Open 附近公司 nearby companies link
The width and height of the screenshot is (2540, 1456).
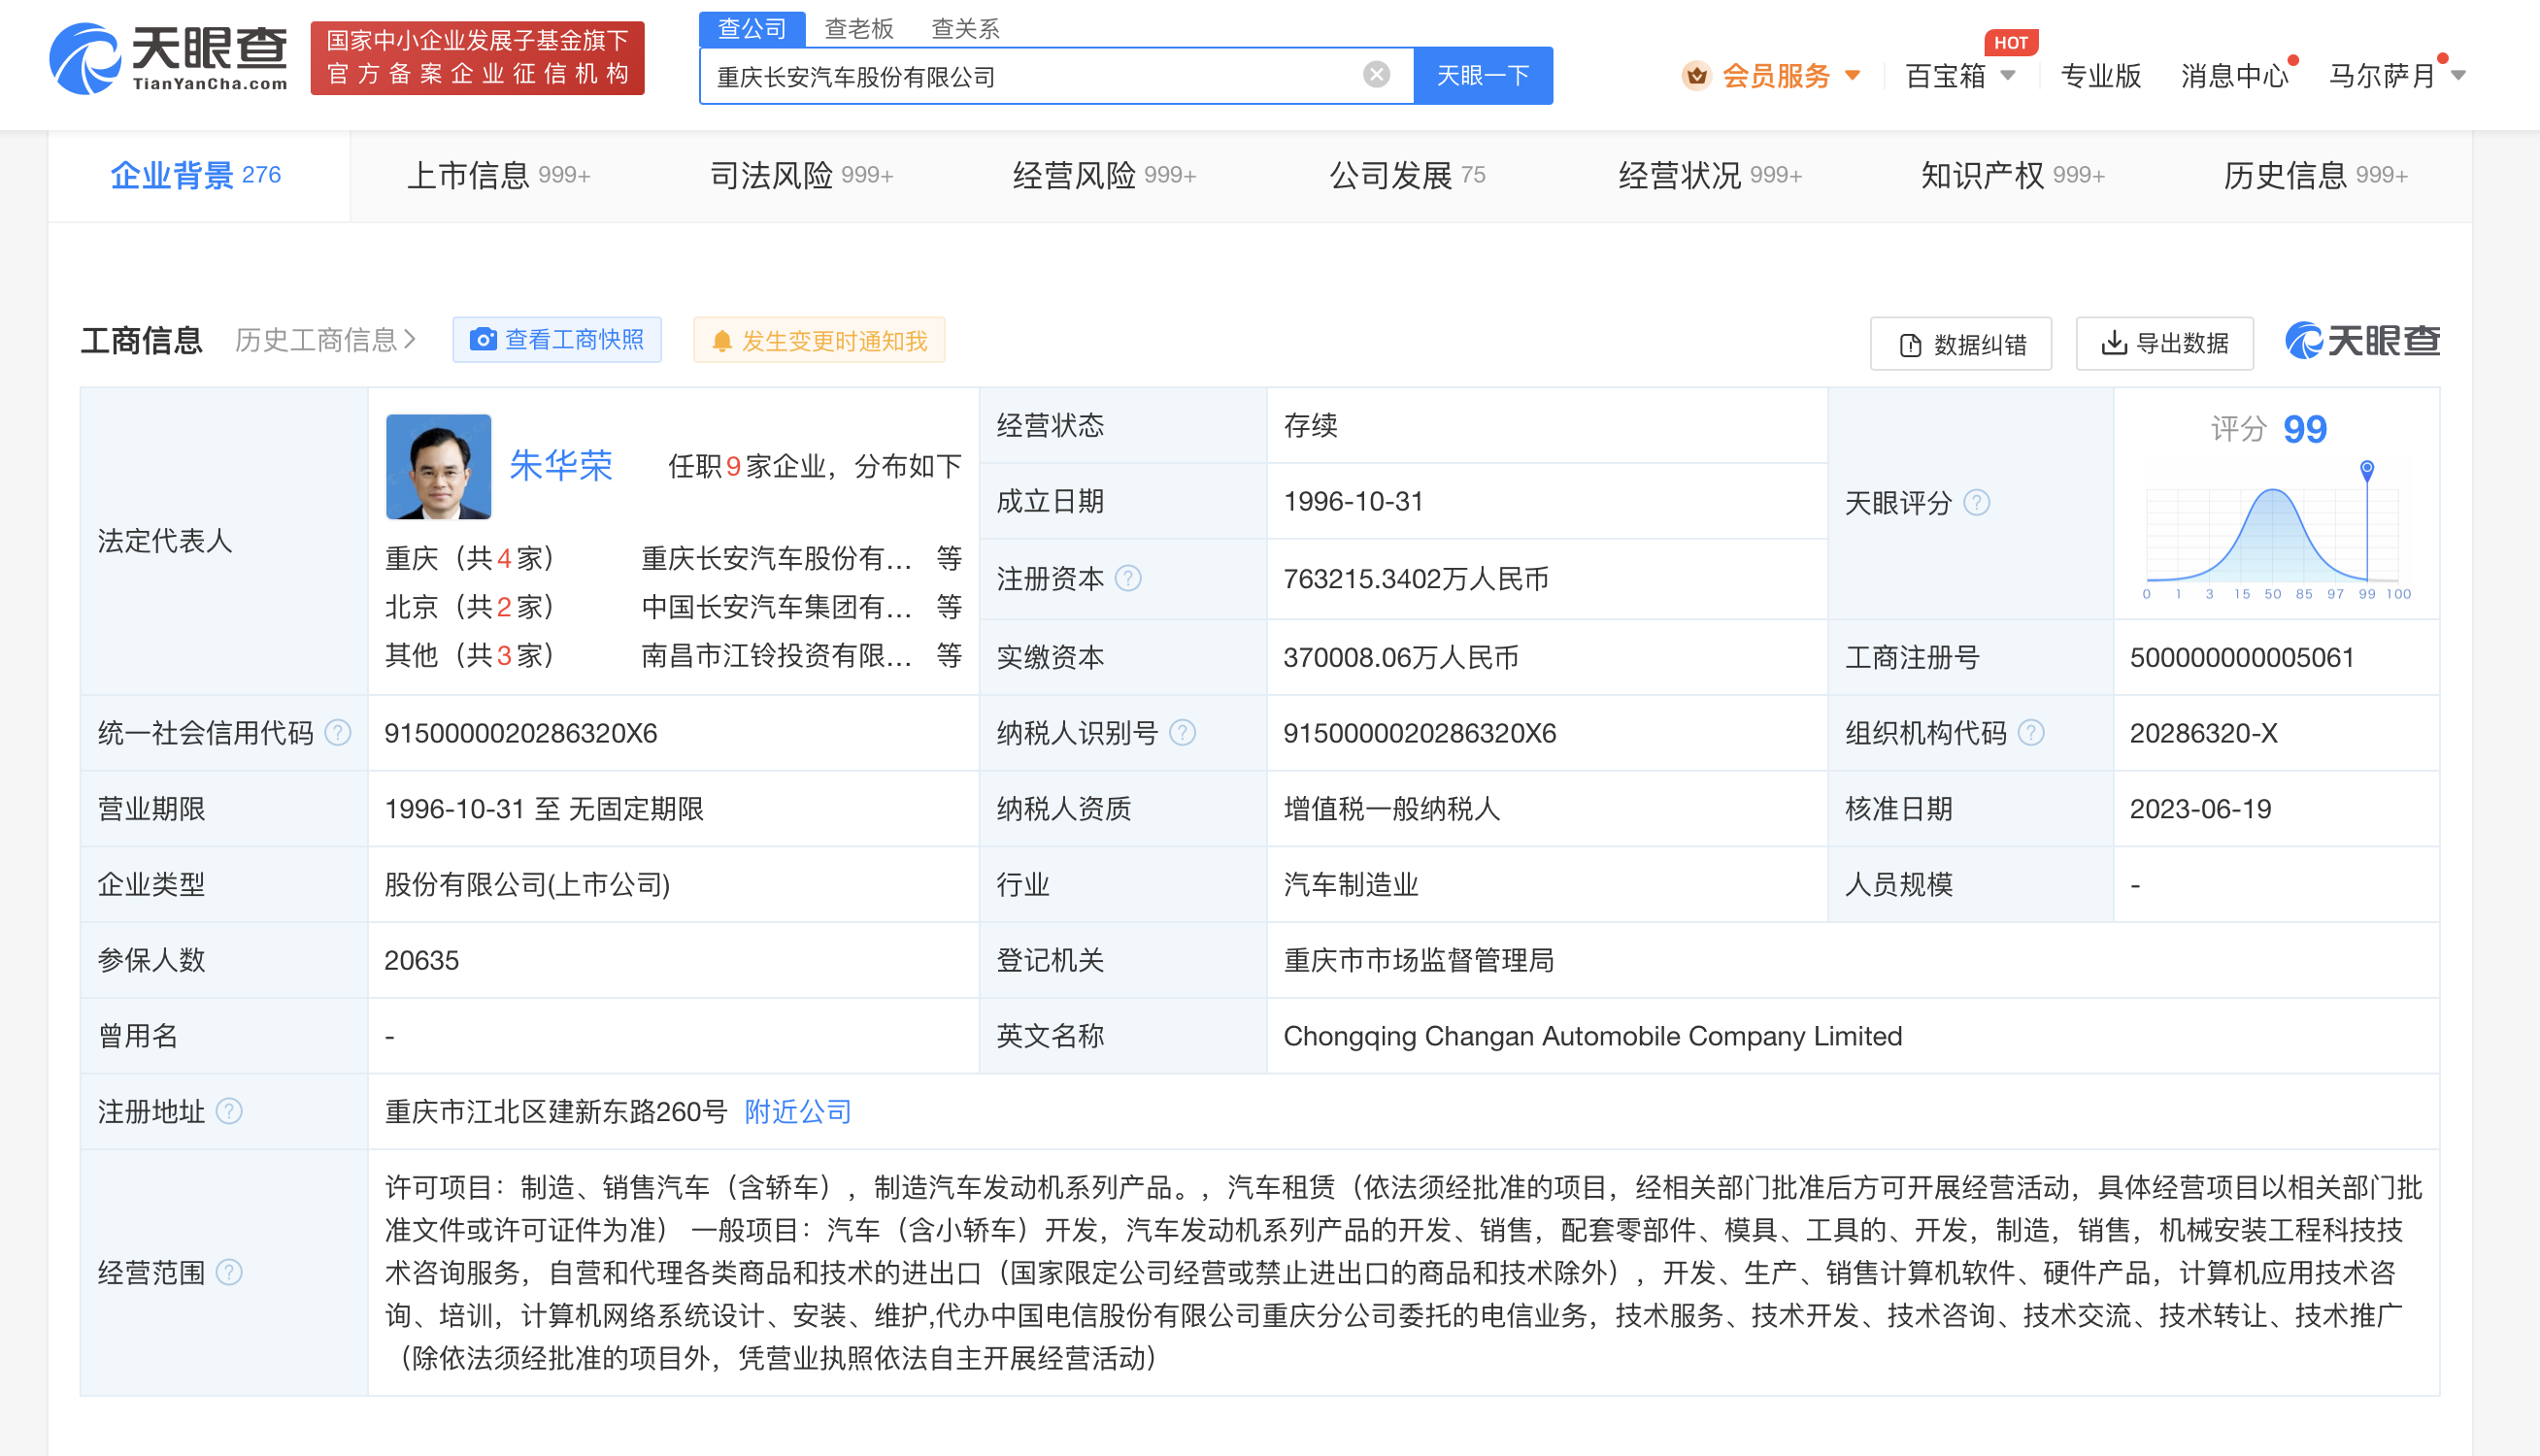coord(797,1111)
